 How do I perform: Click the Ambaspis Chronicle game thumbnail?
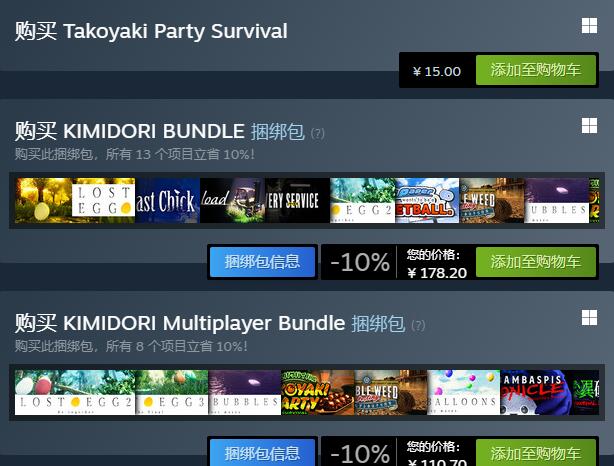point(536,392)
